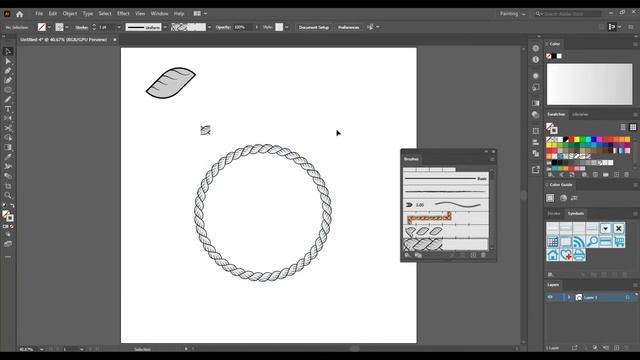This screenshot has width=640, height=360.
Task: Delete brush with Brushes panel trash icon
Action: (483, 256)
